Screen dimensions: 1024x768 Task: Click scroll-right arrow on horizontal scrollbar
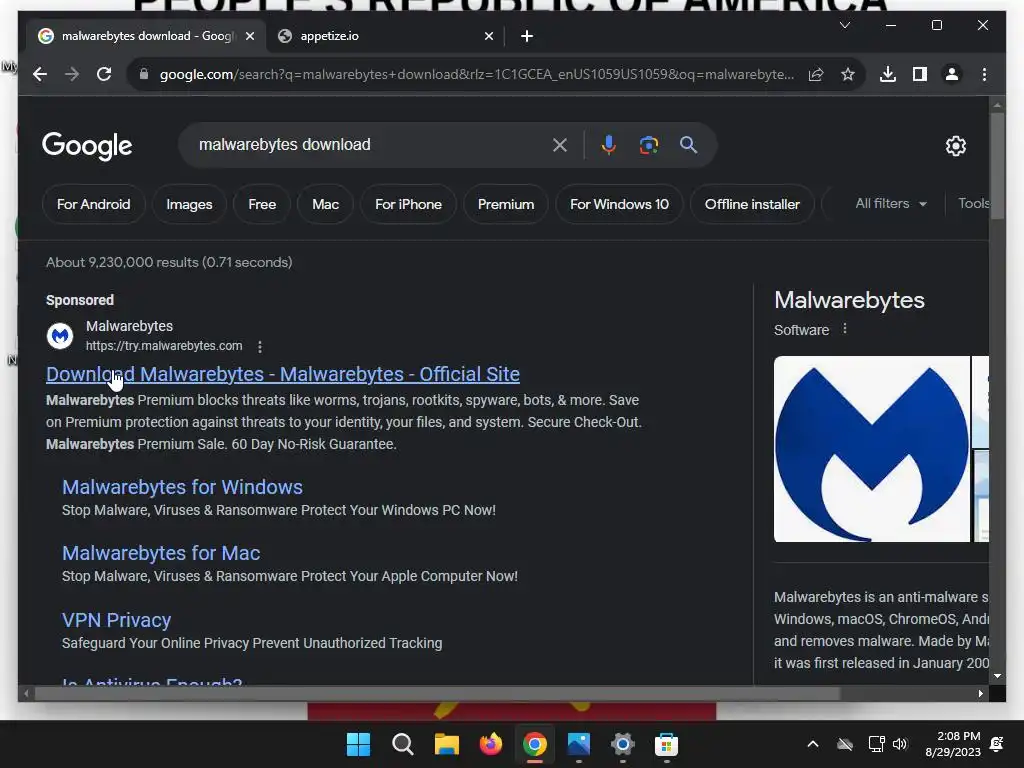(980, 694)
